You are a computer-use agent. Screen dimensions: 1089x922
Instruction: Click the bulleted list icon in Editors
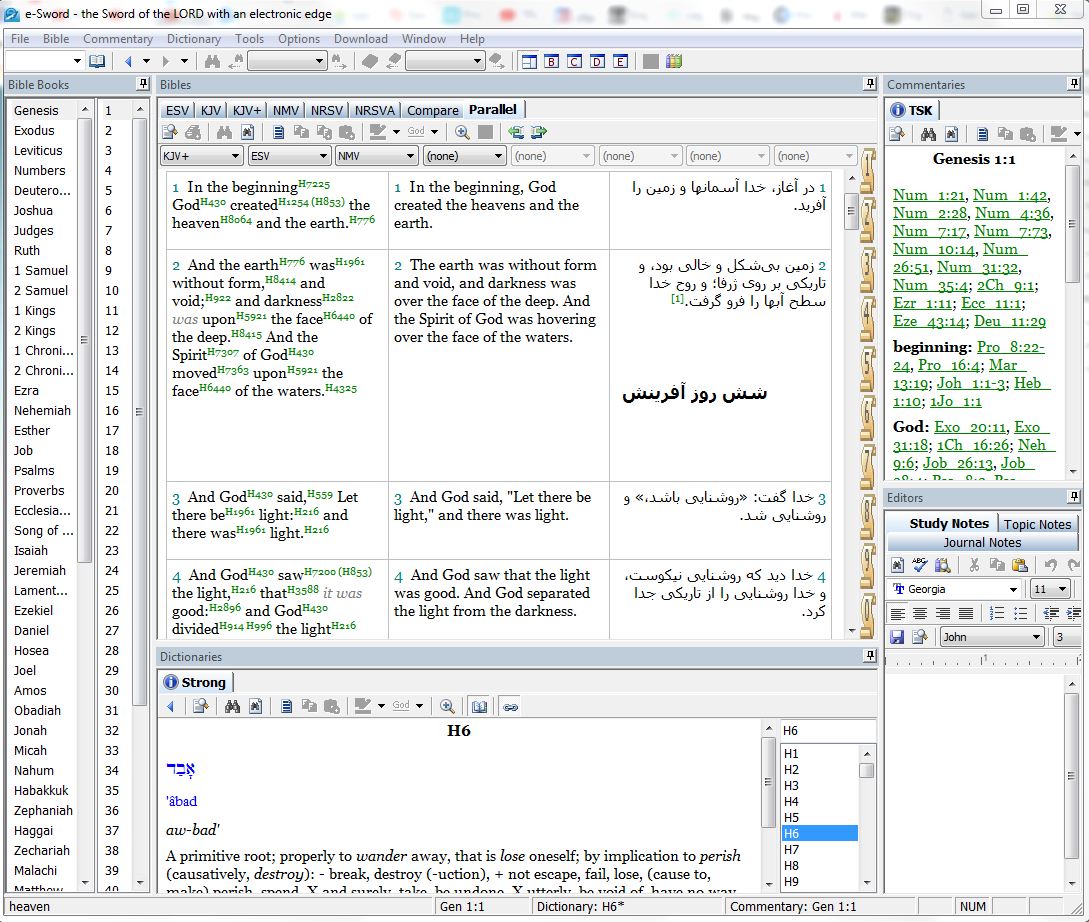coord(1020,613)
